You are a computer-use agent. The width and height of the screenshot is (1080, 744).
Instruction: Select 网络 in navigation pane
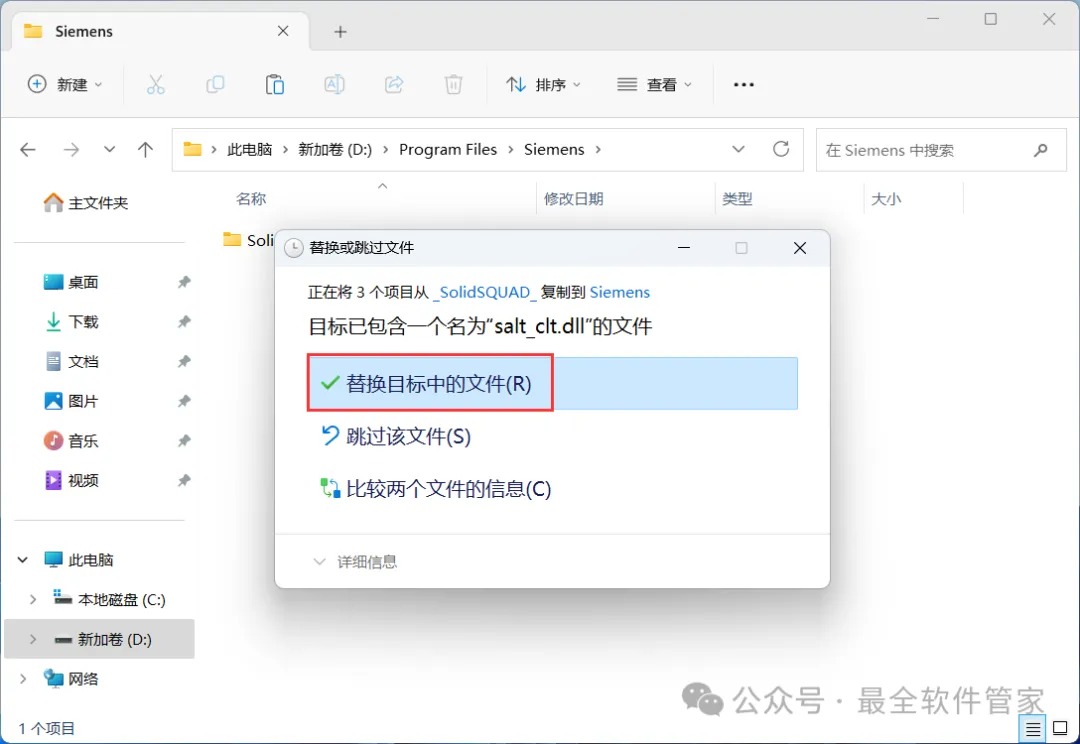72,679
